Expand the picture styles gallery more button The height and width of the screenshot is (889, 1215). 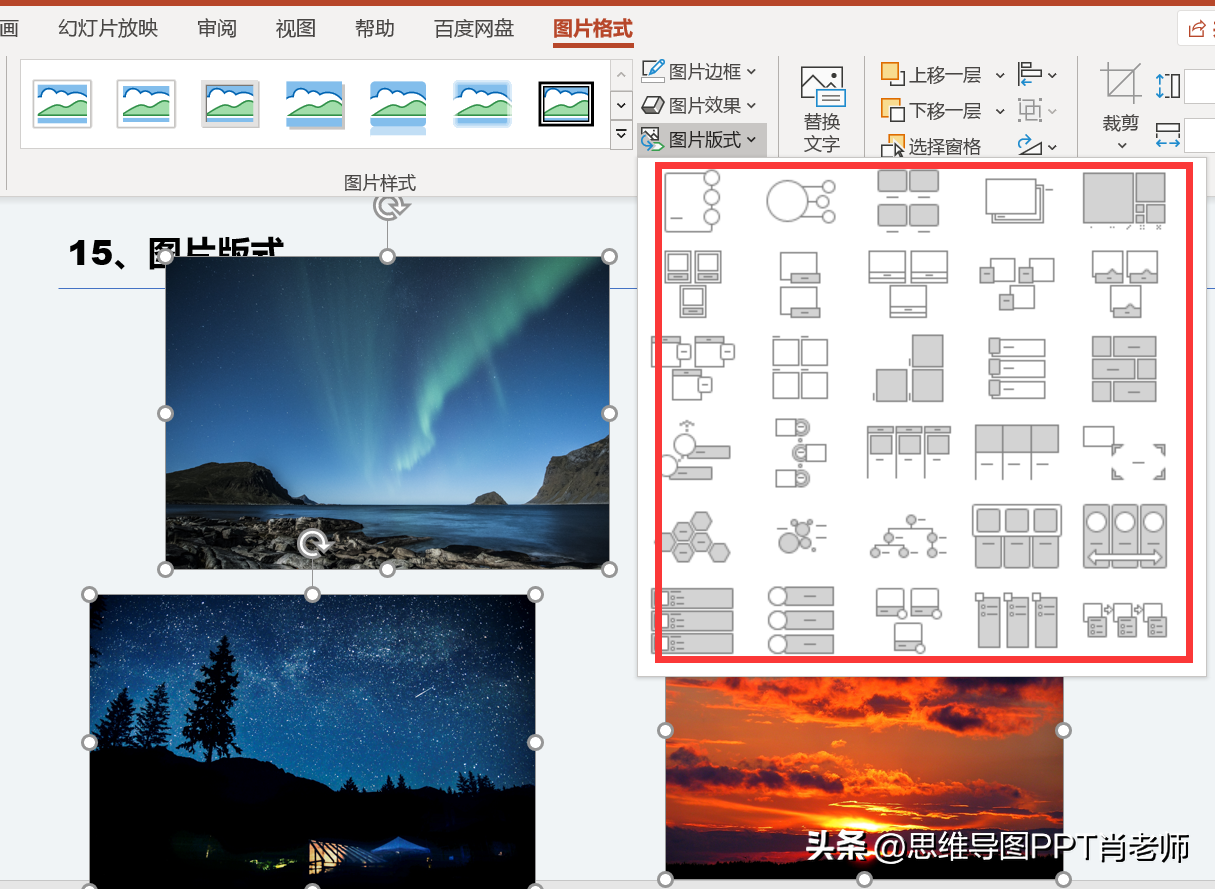621,133
